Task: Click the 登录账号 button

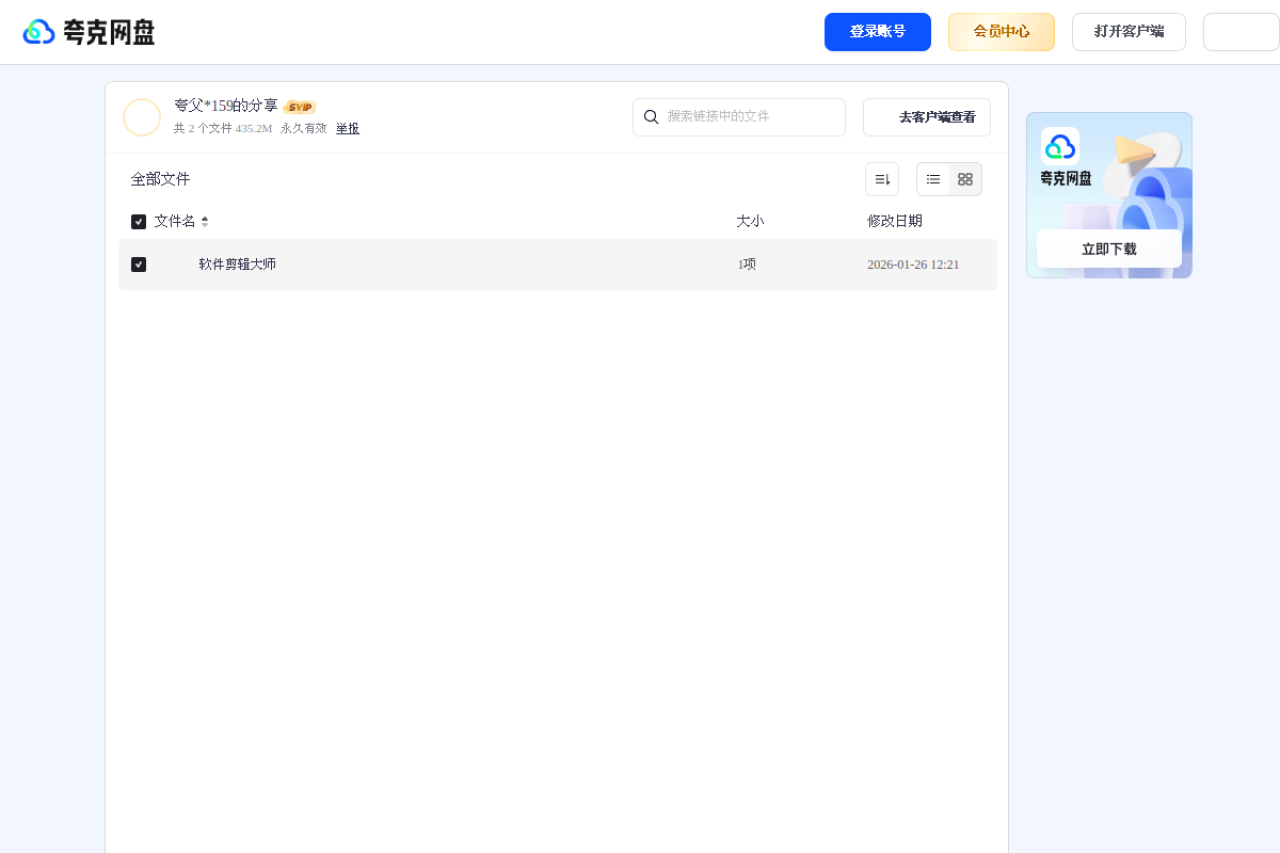Action: point(877,31)
